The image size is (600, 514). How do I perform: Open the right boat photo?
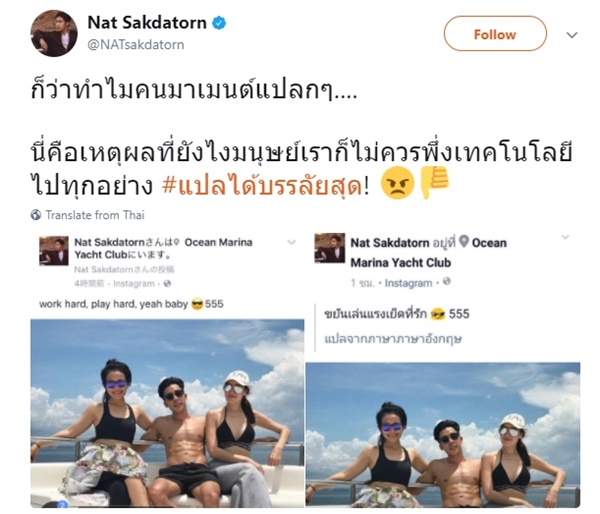click(443, 435)
